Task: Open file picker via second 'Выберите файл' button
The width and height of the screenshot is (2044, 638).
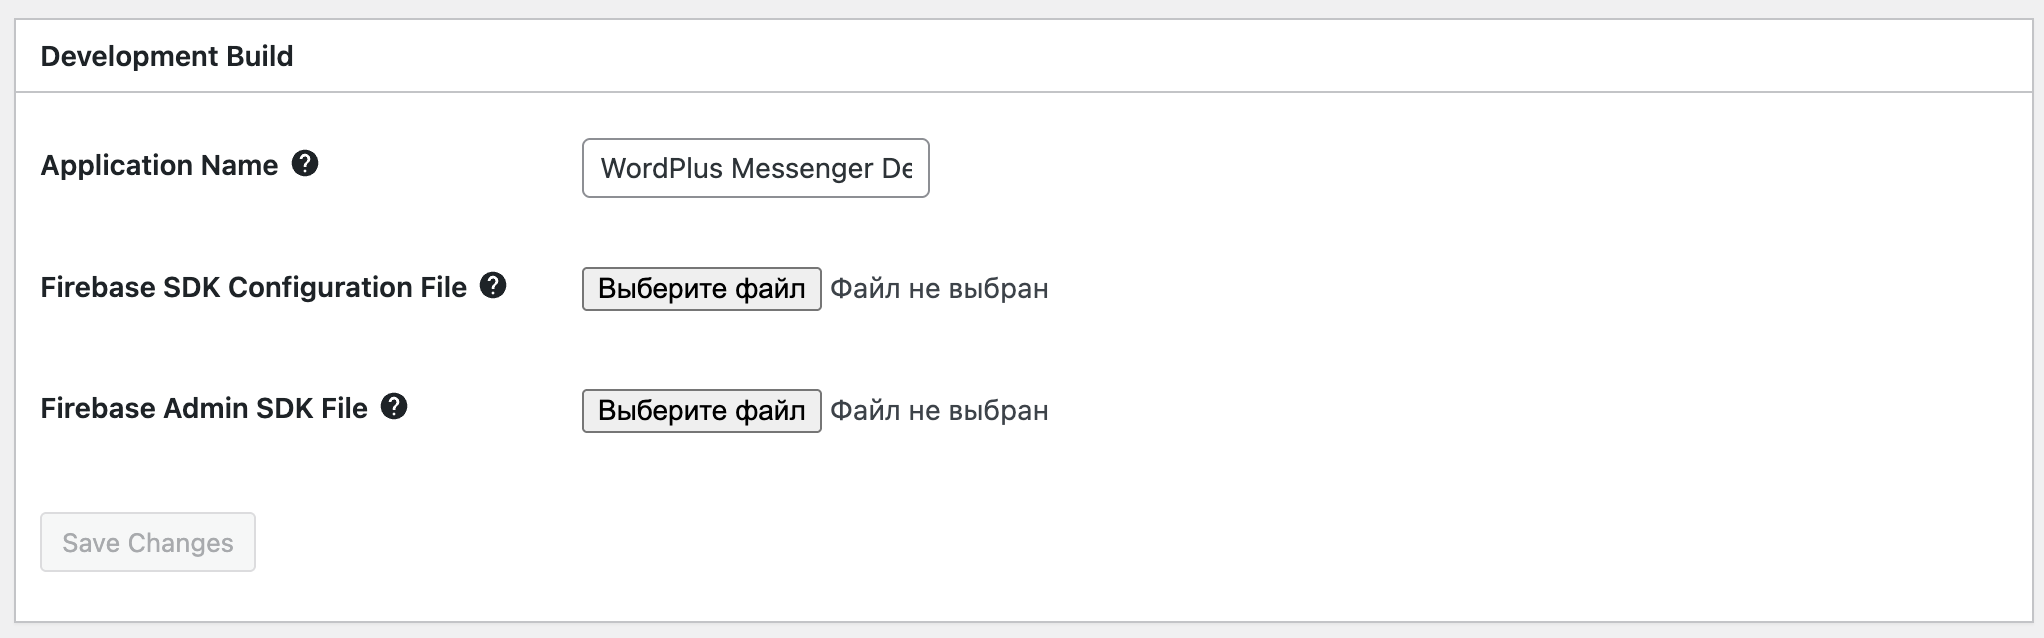Action: (702, 411)
